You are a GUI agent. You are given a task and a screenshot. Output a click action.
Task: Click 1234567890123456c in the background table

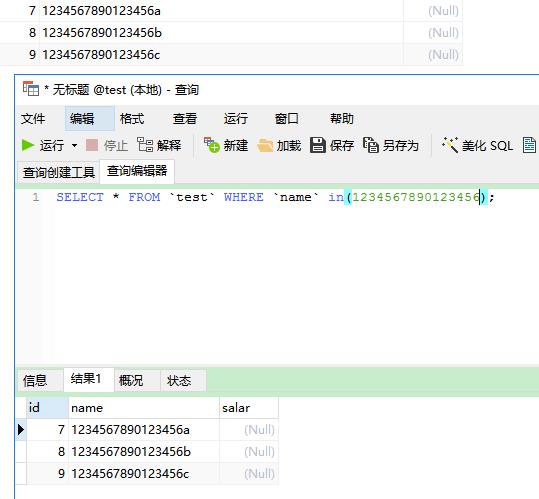point(101,55)
